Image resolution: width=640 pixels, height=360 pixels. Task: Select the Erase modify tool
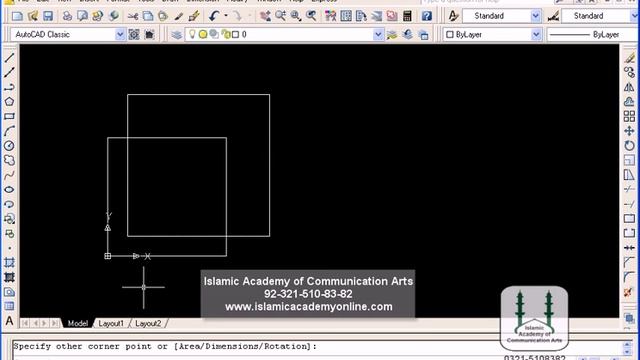(x=629, y=58)
